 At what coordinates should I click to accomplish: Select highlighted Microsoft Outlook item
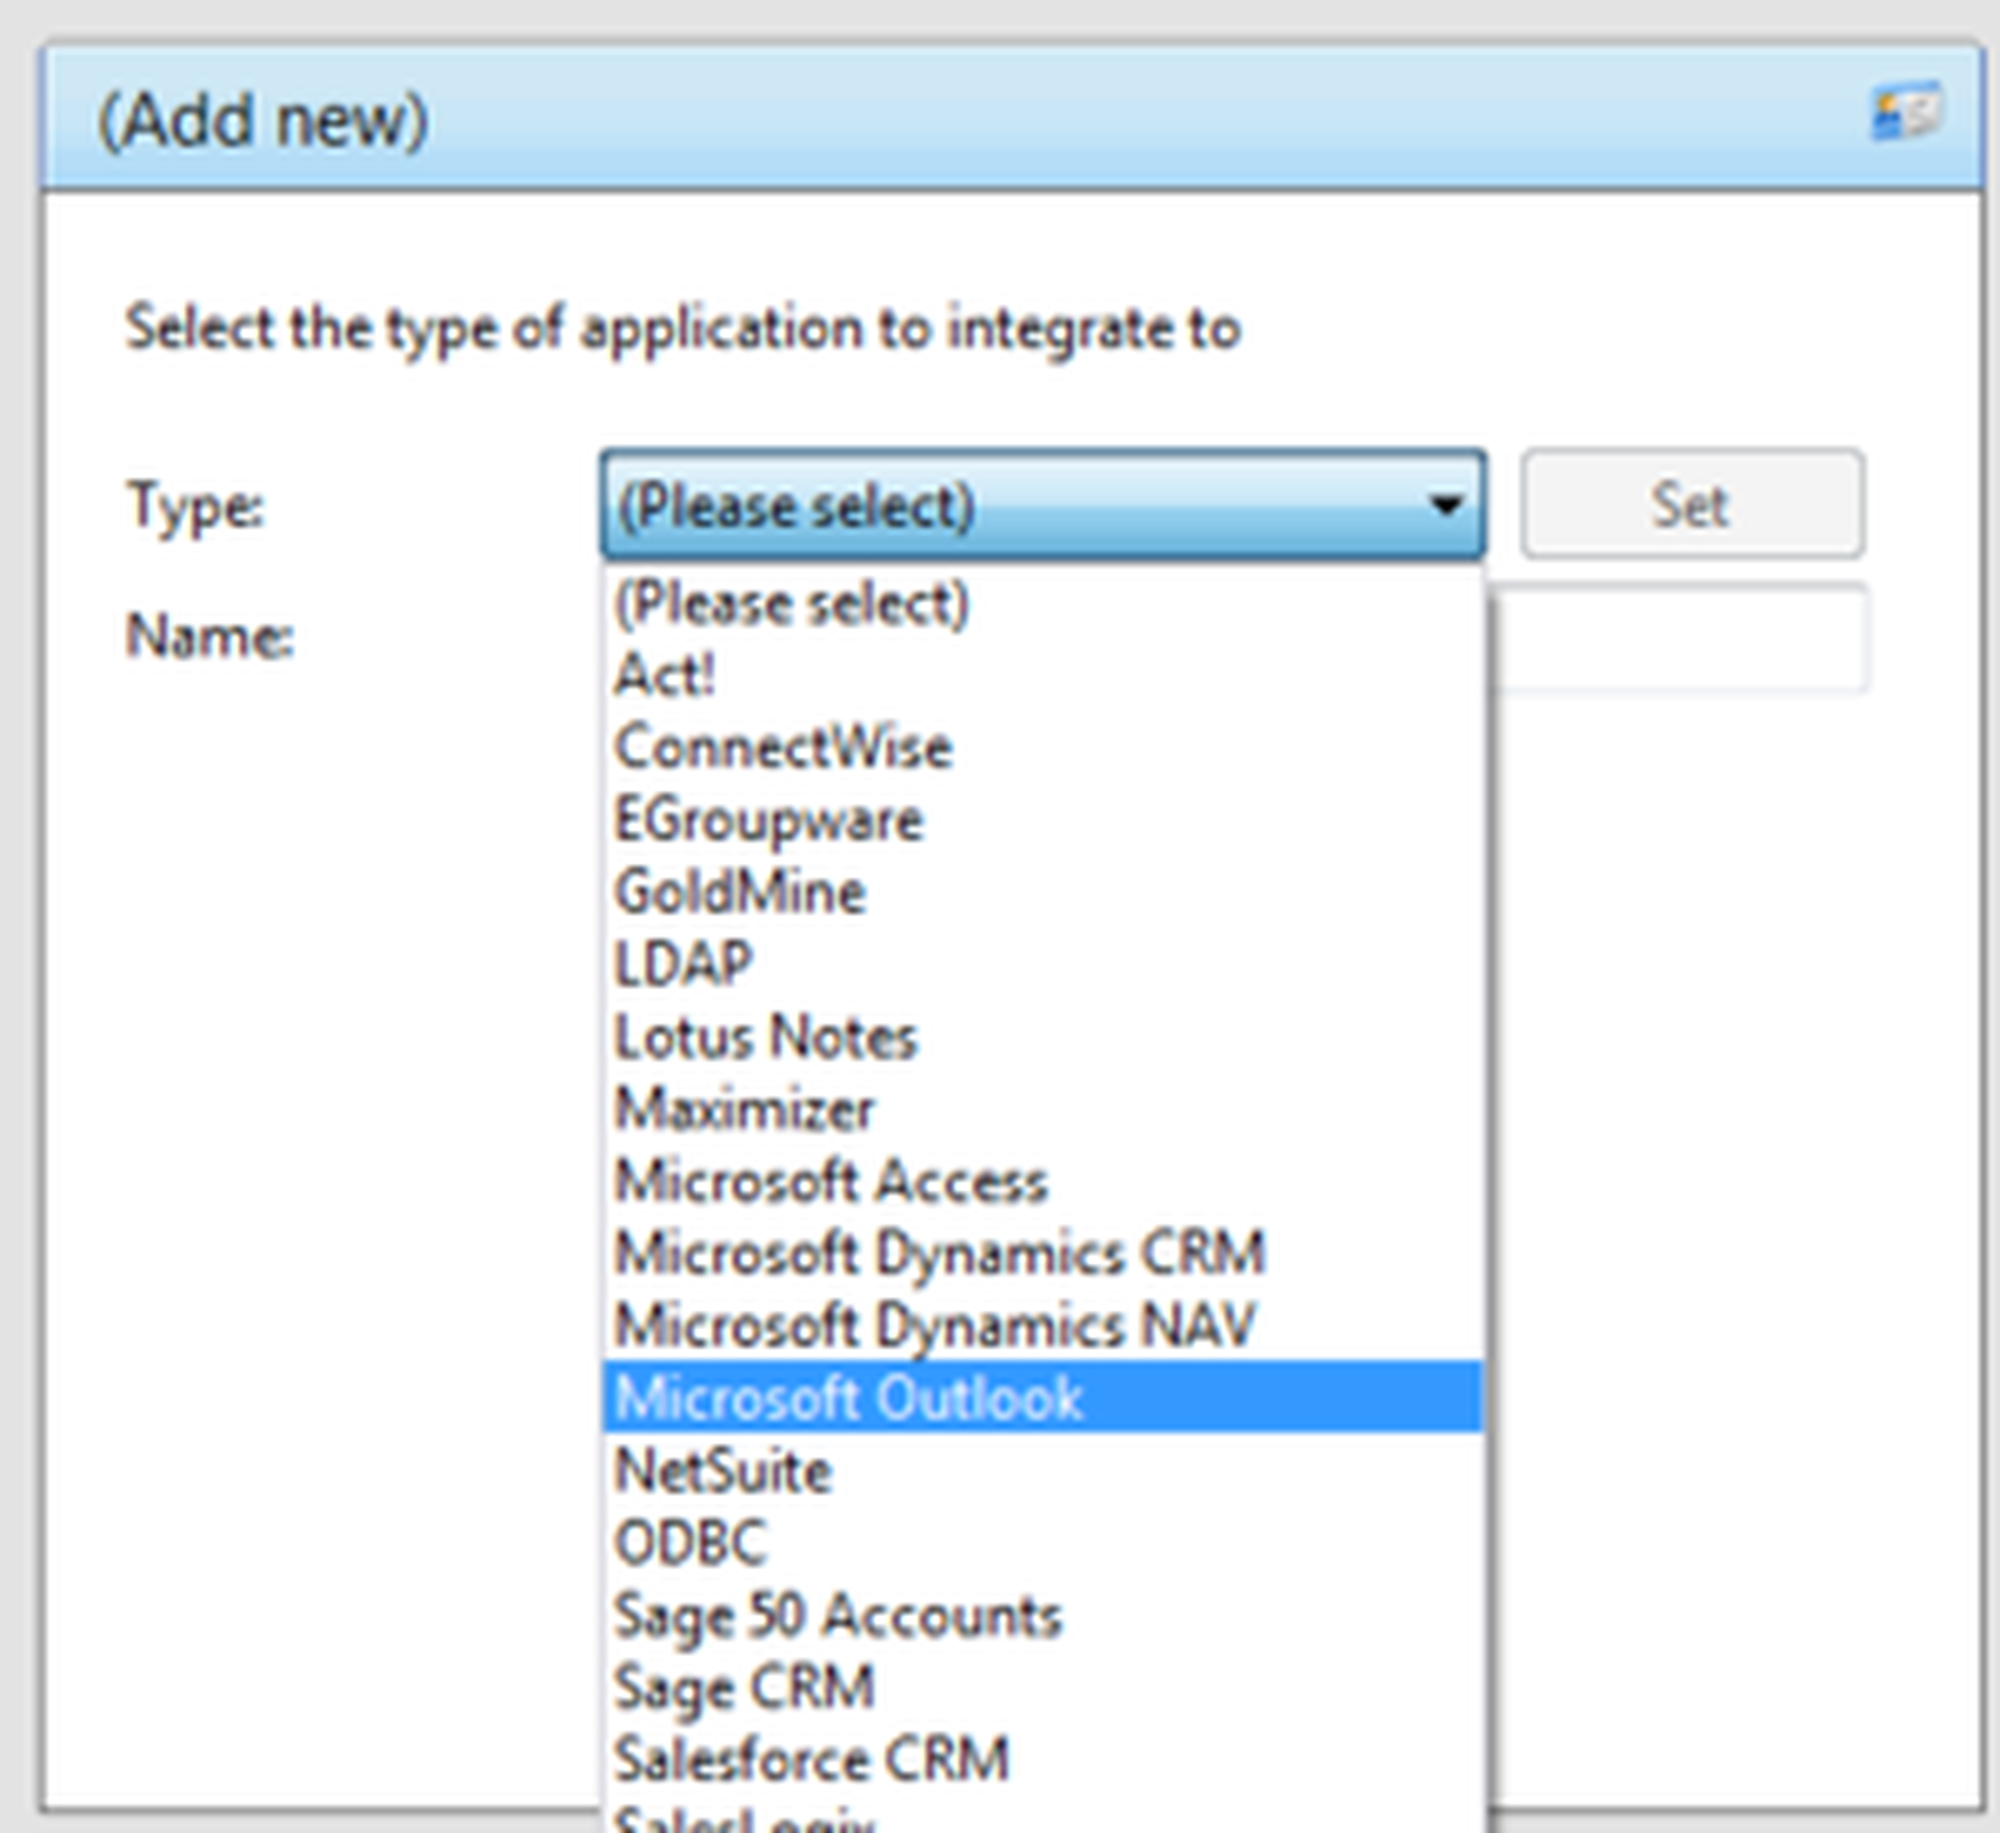[x=849, y=1397]
